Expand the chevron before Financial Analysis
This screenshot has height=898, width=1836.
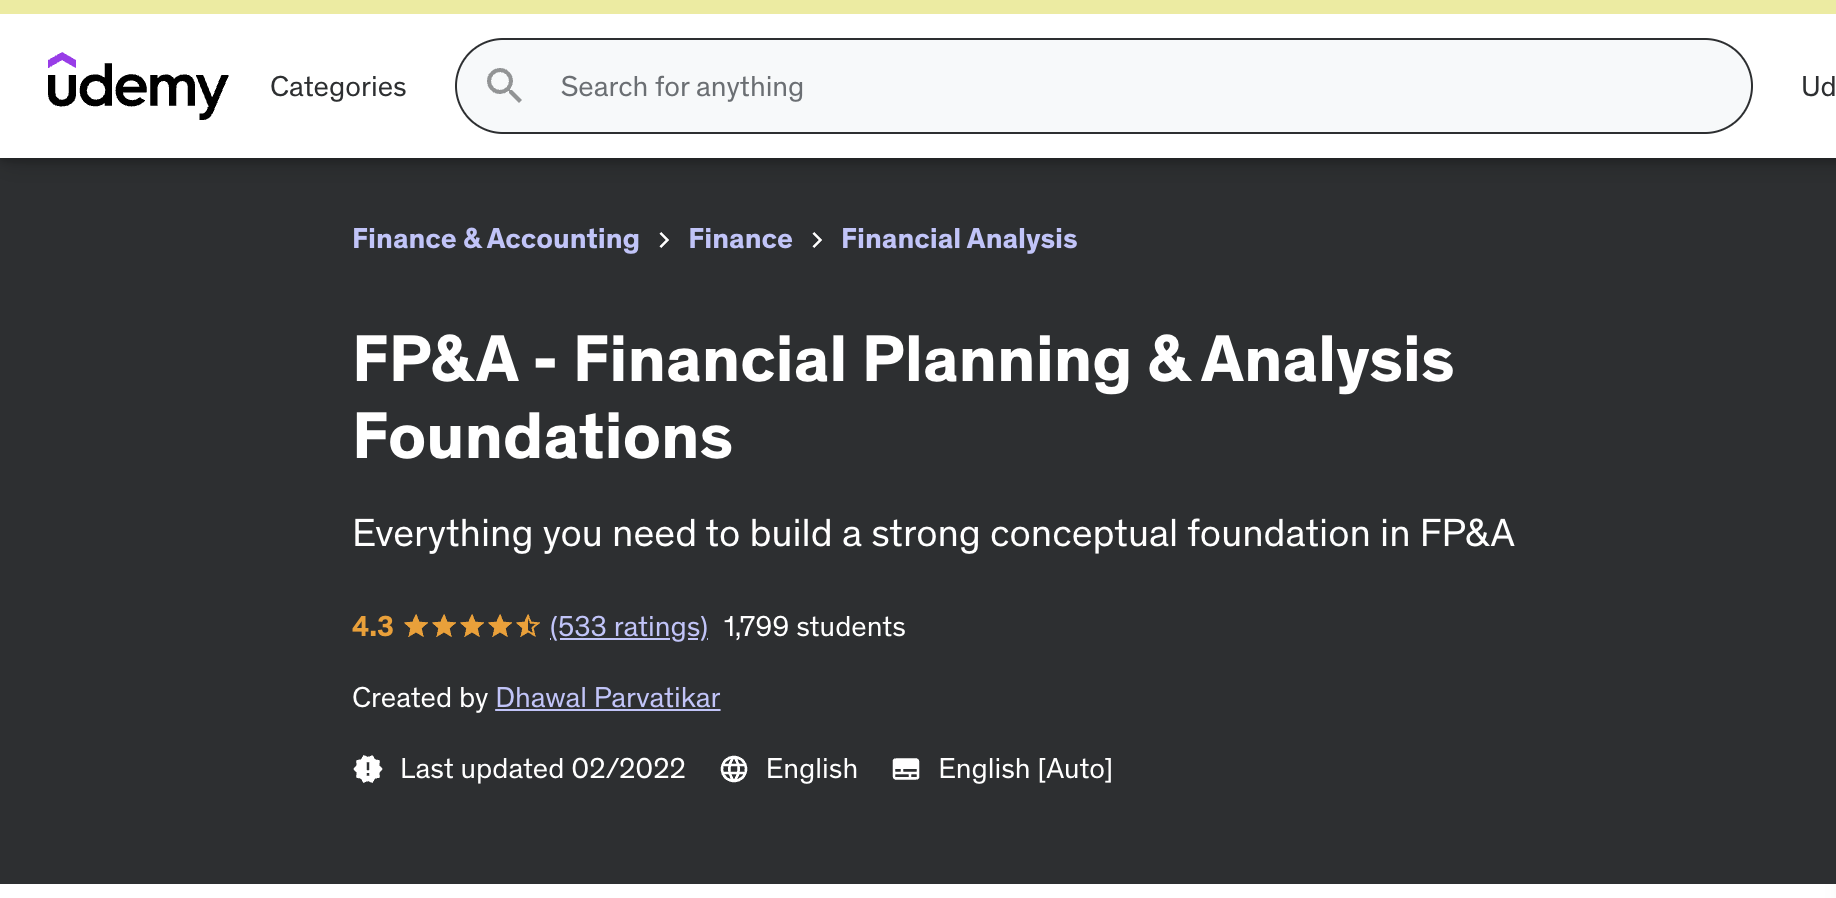click(816, 240)
